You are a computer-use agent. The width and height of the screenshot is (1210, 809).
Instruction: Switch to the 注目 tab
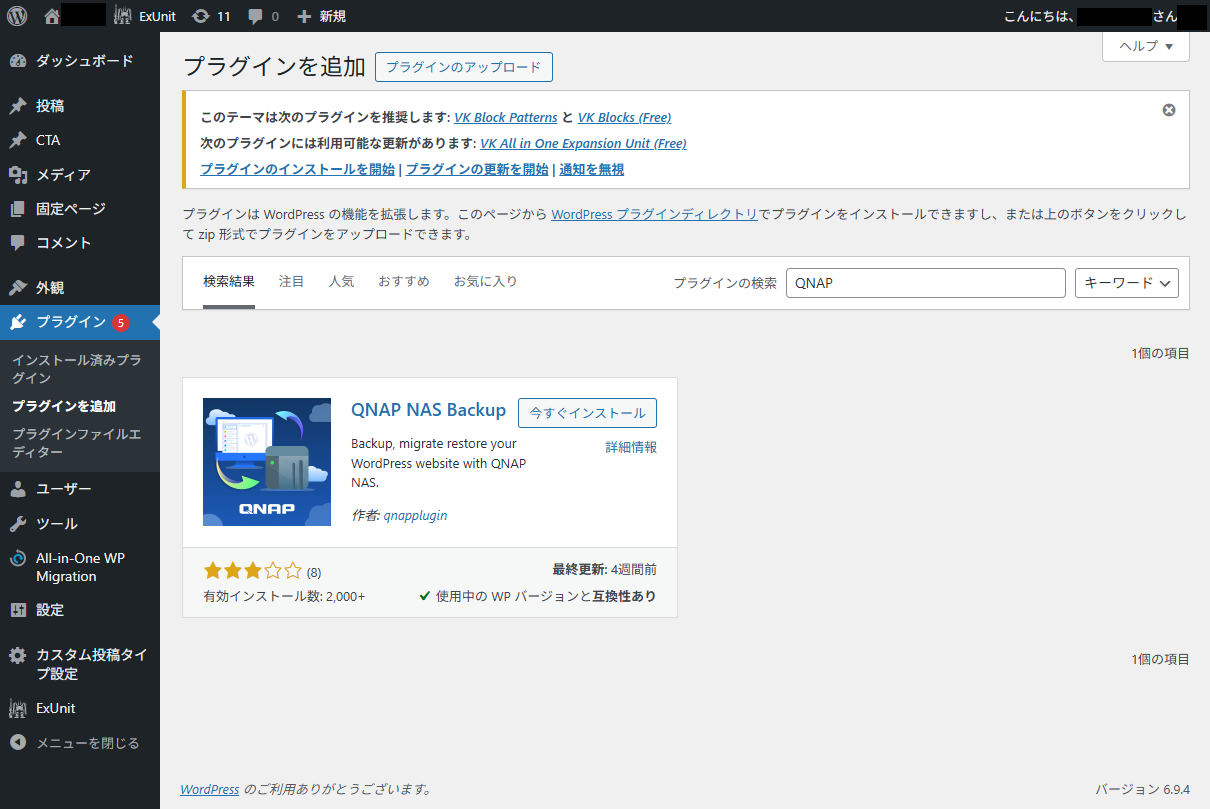[291, 282]
